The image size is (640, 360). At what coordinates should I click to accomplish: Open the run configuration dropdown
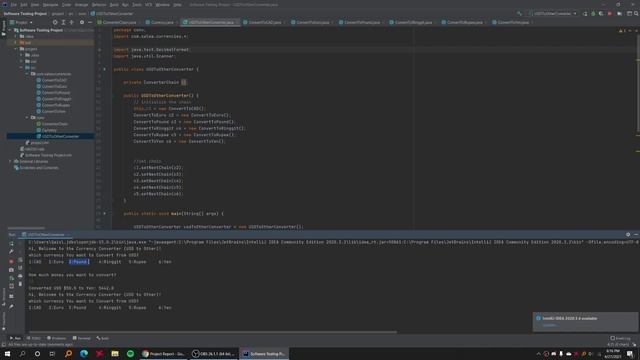553,13
